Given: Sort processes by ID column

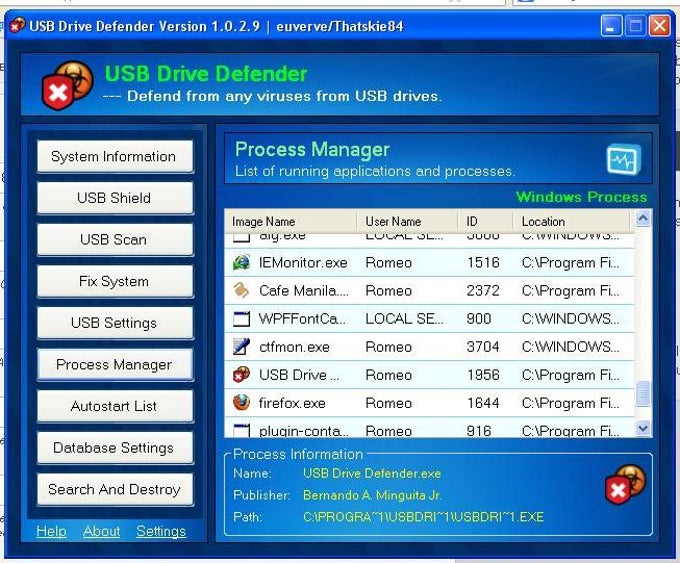Looking at the screenshot, I should tap(486, 222).
